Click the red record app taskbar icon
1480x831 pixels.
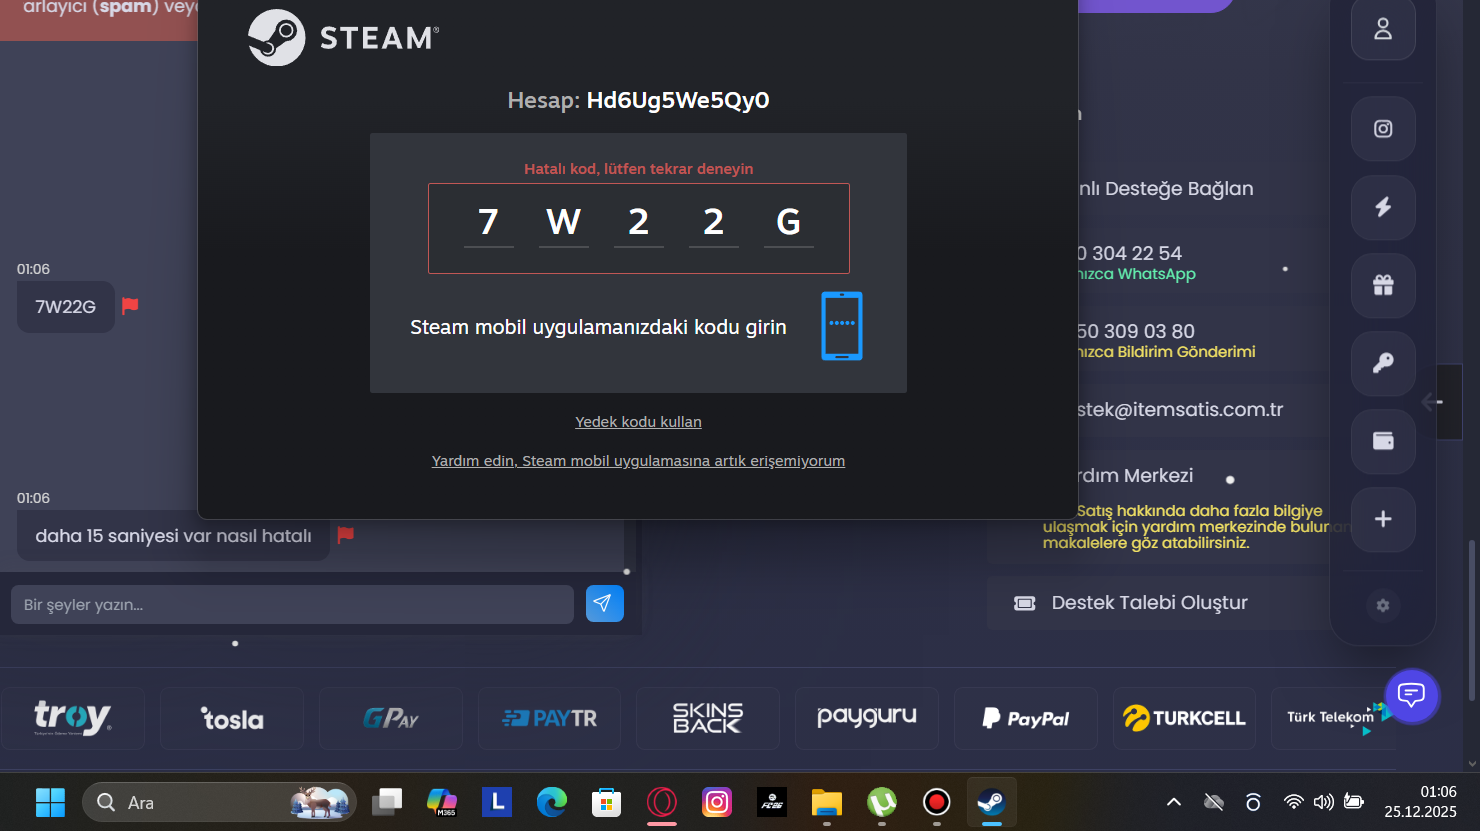[x=936, y=802]
